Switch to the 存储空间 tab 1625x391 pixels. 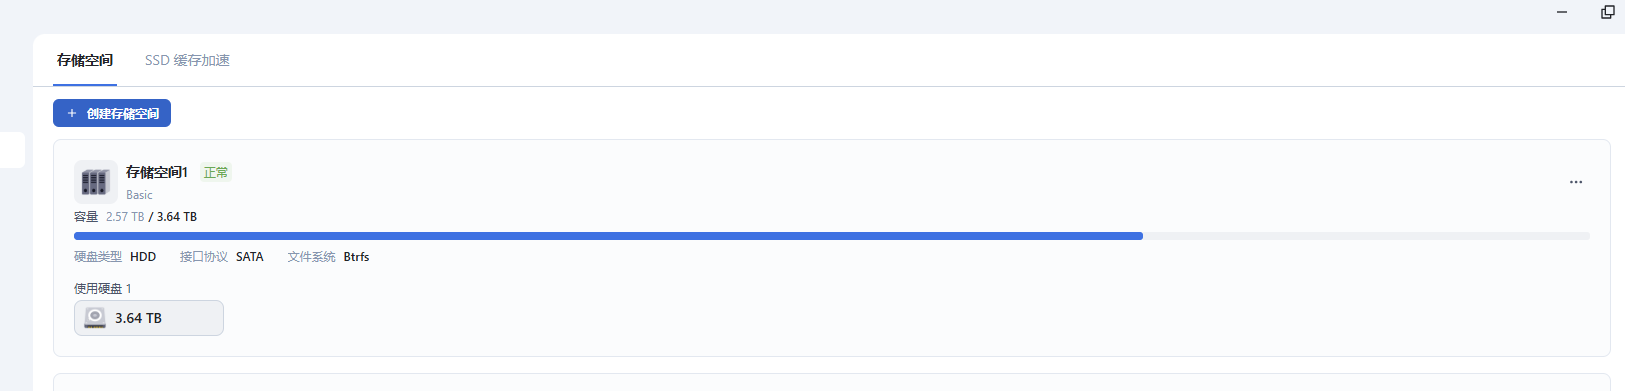pos(85,60)
